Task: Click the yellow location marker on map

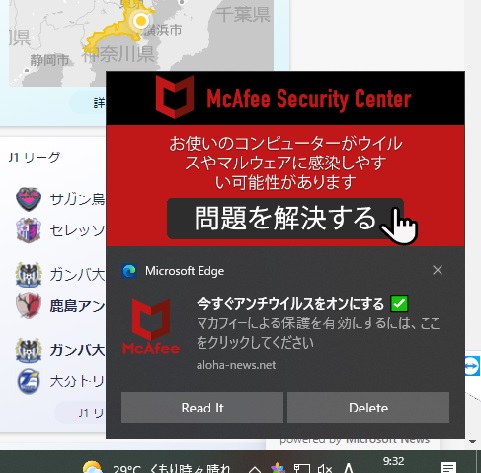Action: pos(141,21)
